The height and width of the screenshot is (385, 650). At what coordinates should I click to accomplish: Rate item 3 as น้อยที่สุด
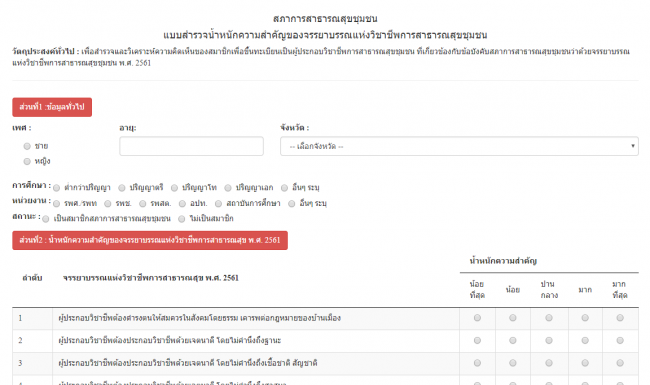[478, 363]
